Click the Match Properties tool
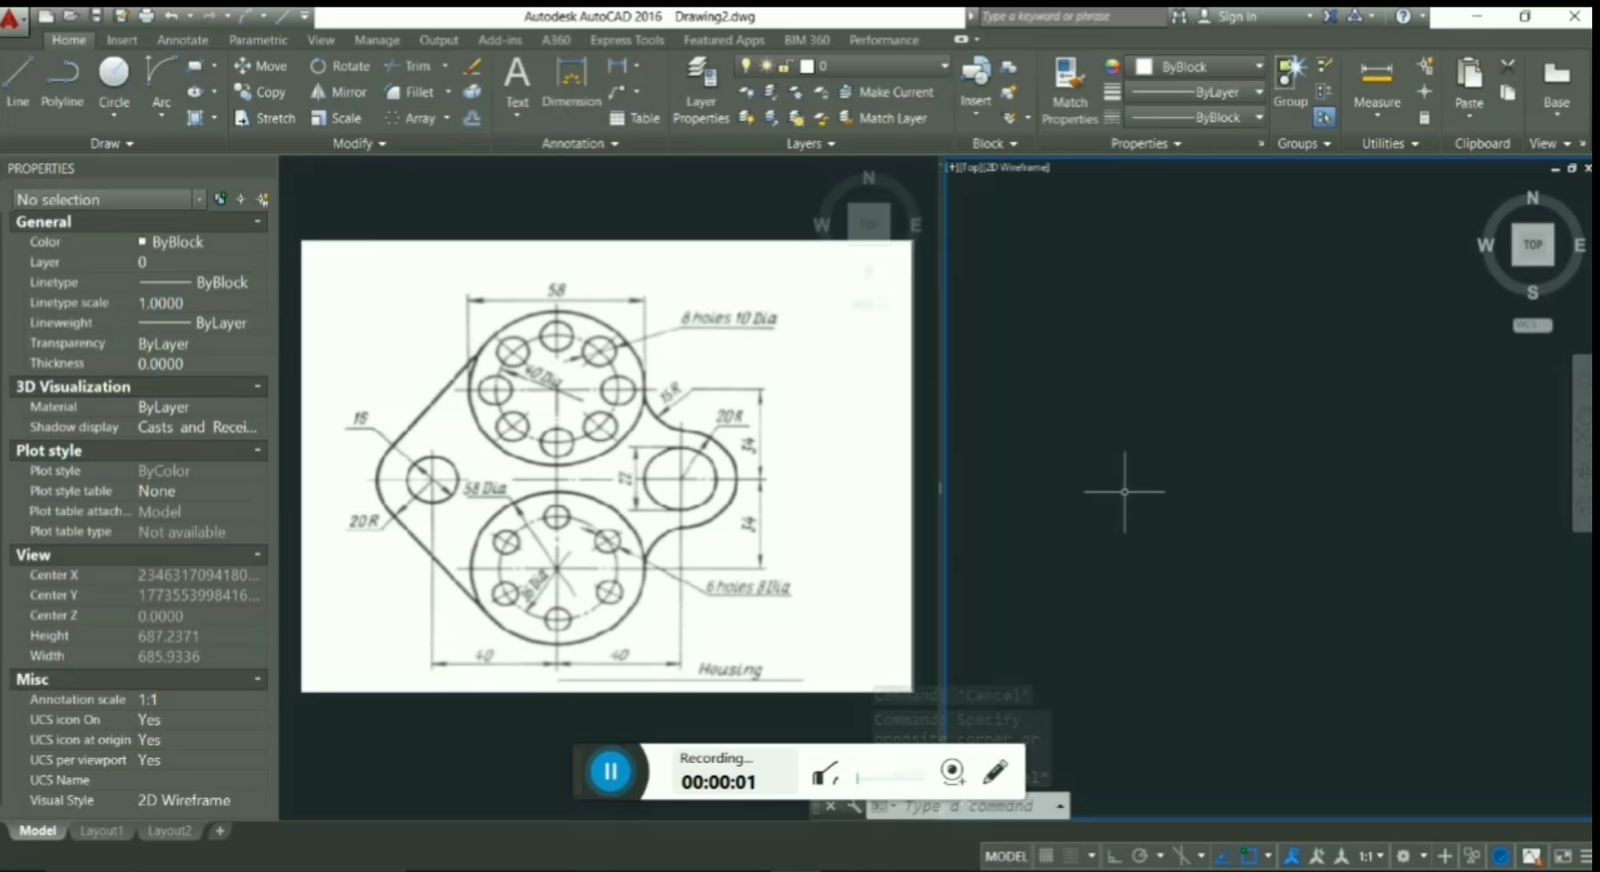Screen dimensions: 1600x872 pyautogui.click(x=1069, y=91)
